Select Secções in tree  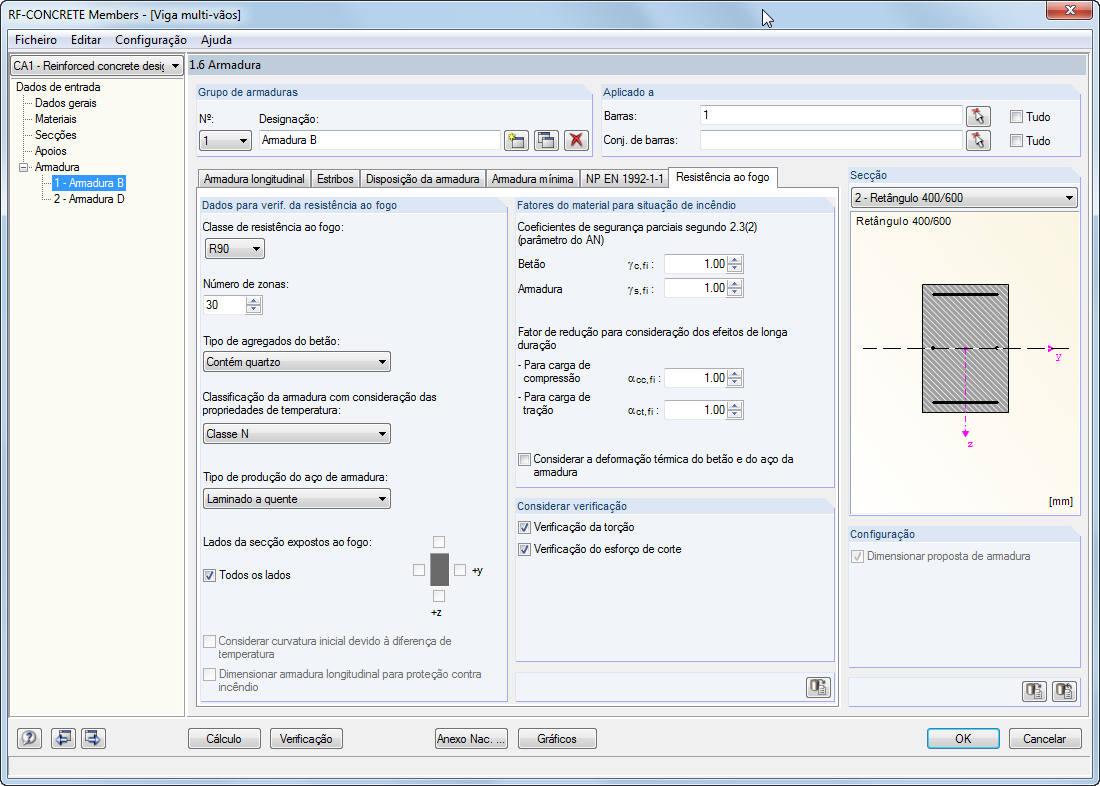click(56, 135)
